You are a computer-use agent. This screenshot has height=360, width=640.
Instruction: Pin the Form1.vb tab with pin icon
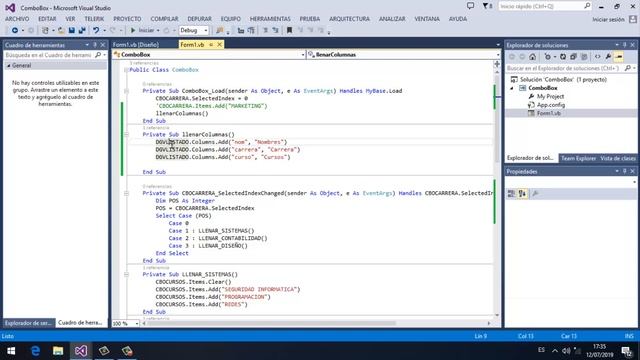211,44
